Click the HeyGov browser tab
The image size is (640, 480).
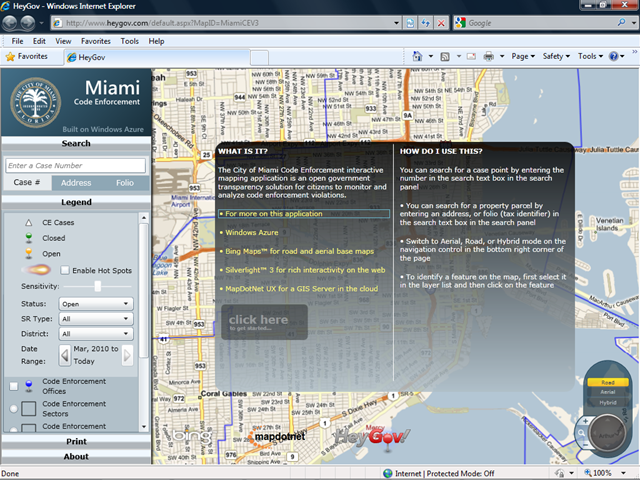click(157, 57)
